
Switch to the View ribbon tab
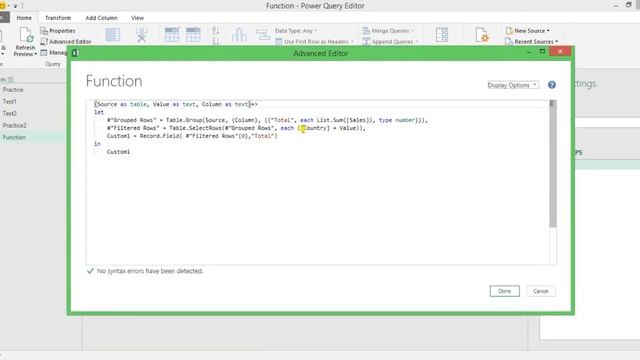pos(137,18)
